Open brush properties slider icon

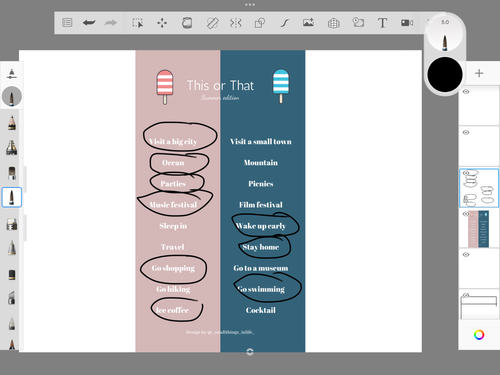12,74
